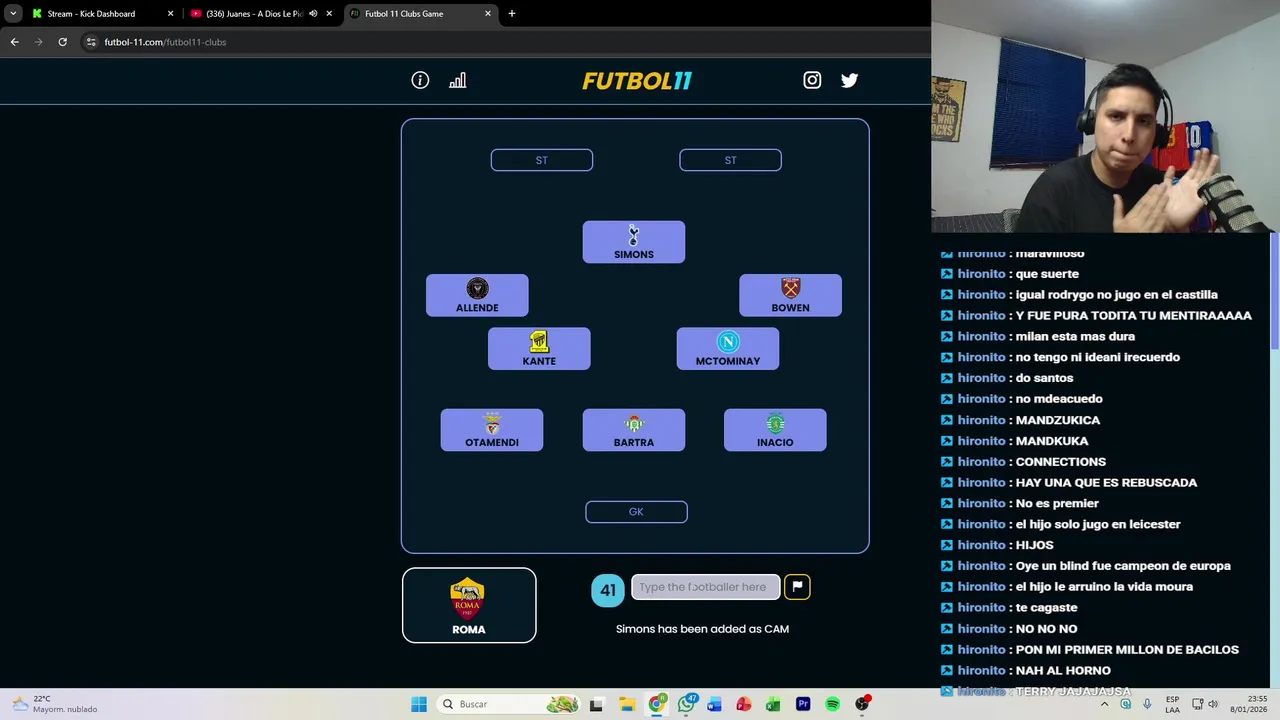Click the Kante player card
This screenshot has height=720, width=1280.
point(539,349)
